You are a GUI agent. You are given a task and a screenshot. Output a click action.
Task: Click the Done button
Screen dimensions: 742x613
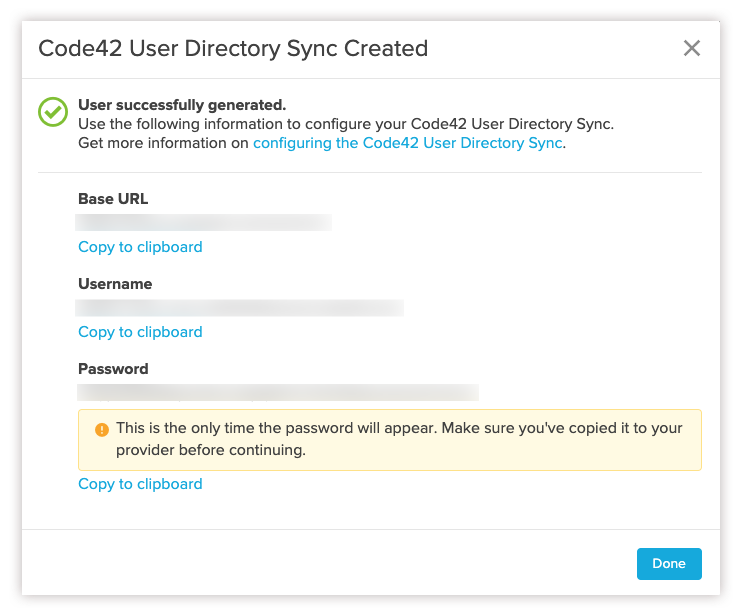669,563
